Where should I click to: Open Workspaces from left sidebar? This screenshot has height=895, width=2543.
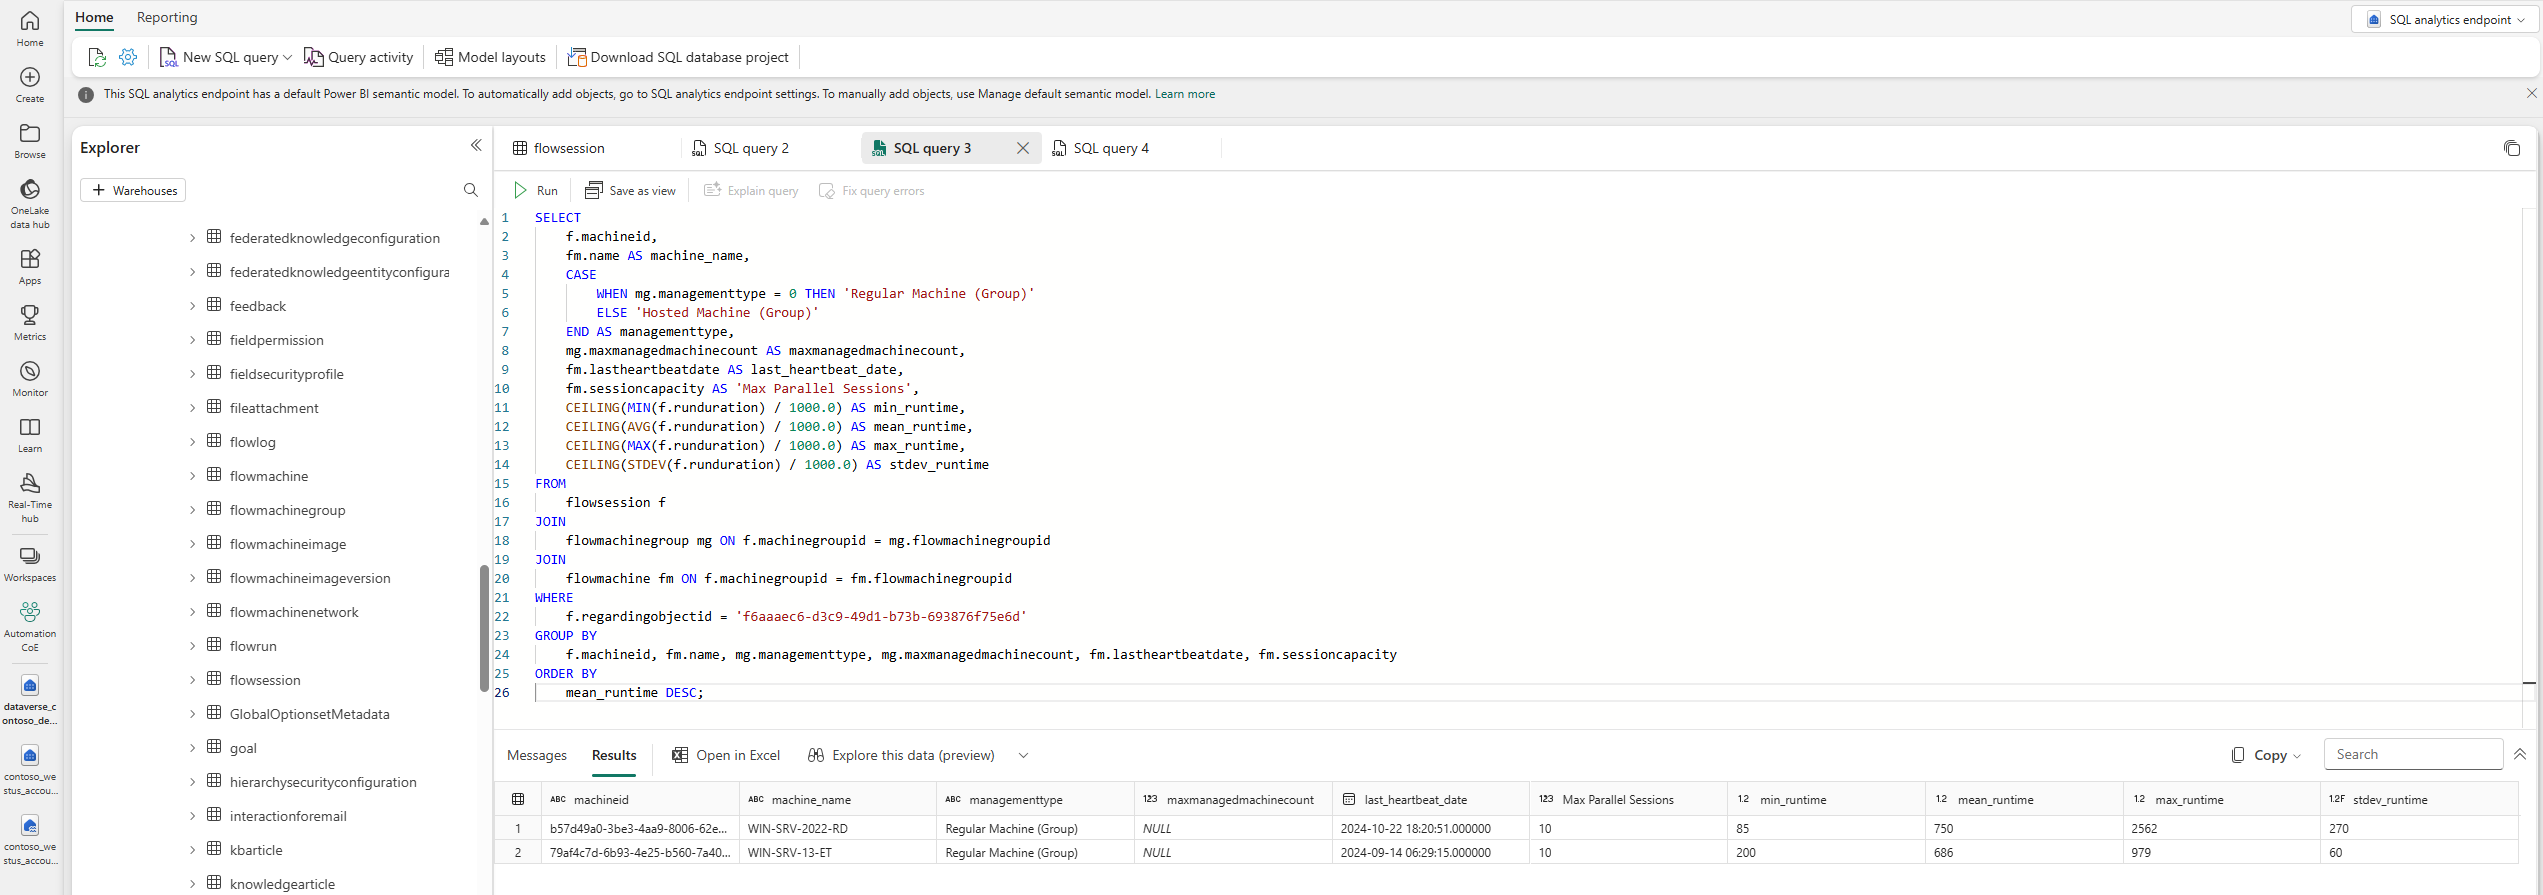coord(30,564)
